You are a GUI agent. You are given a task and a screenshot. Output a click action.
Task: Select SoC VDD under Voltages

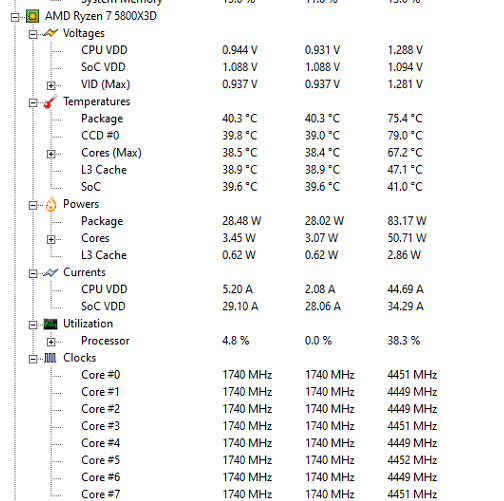103,67
